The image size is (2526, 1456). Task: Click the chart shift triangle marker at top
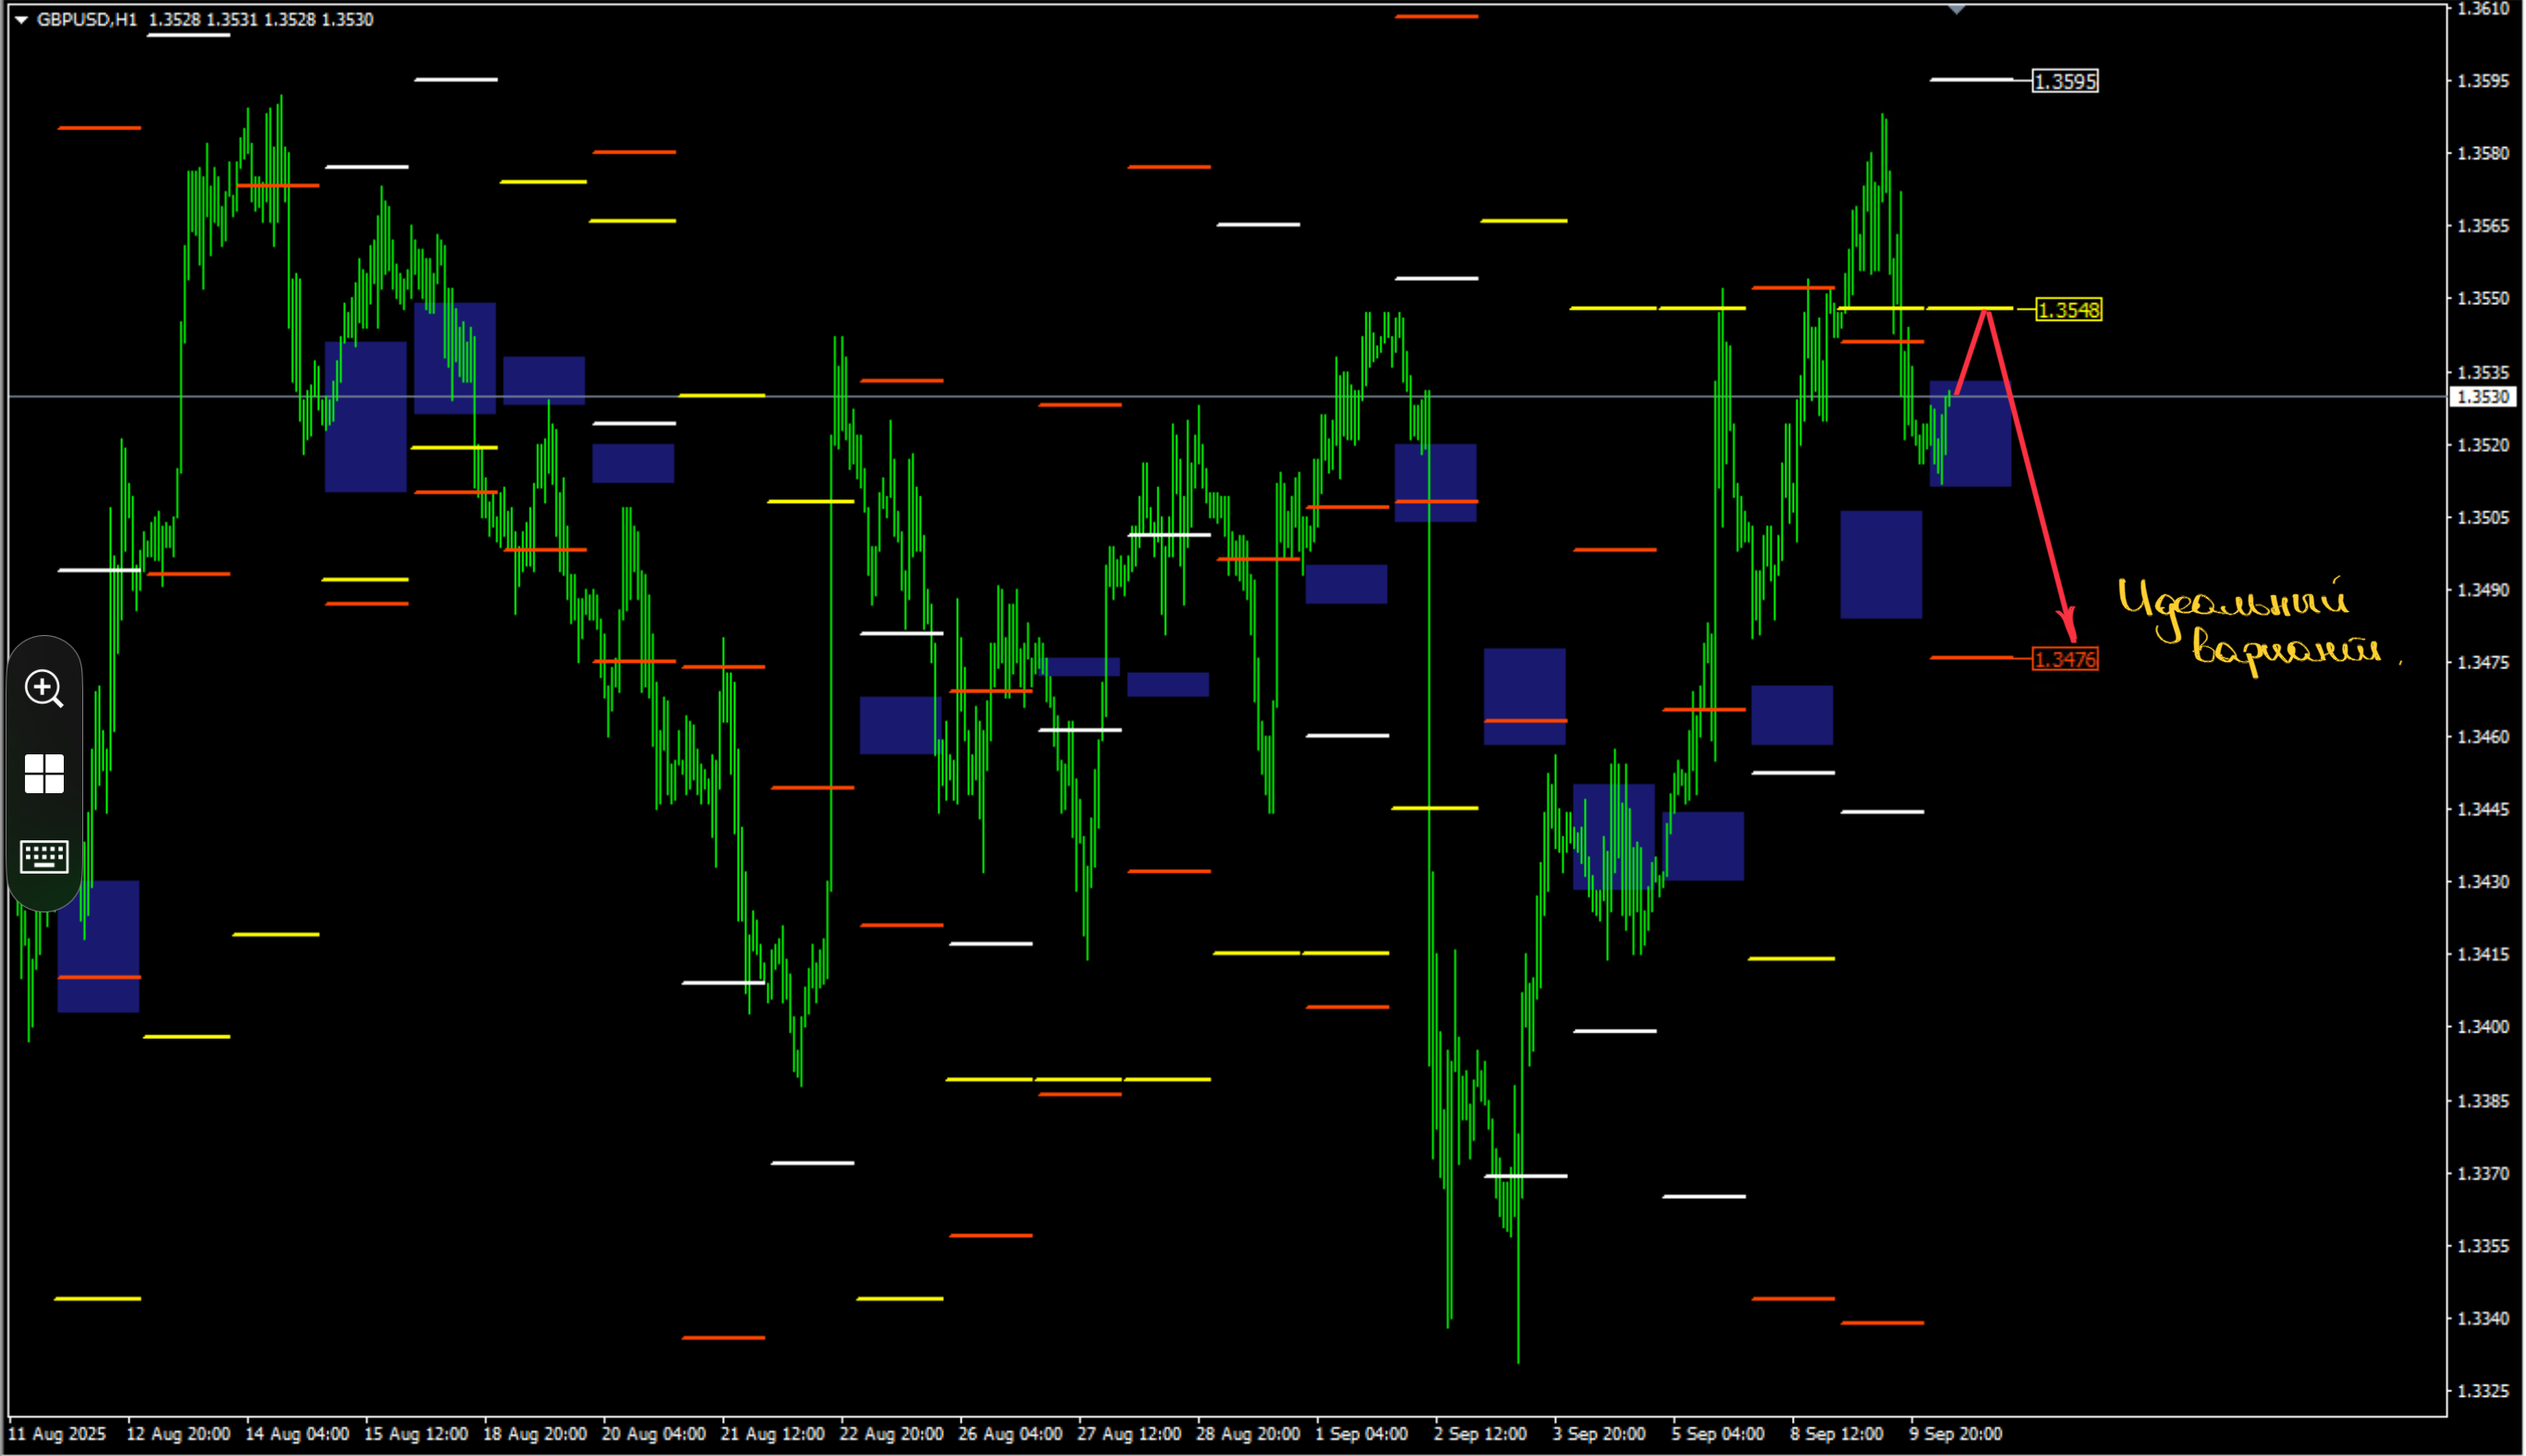point(1957,10)
